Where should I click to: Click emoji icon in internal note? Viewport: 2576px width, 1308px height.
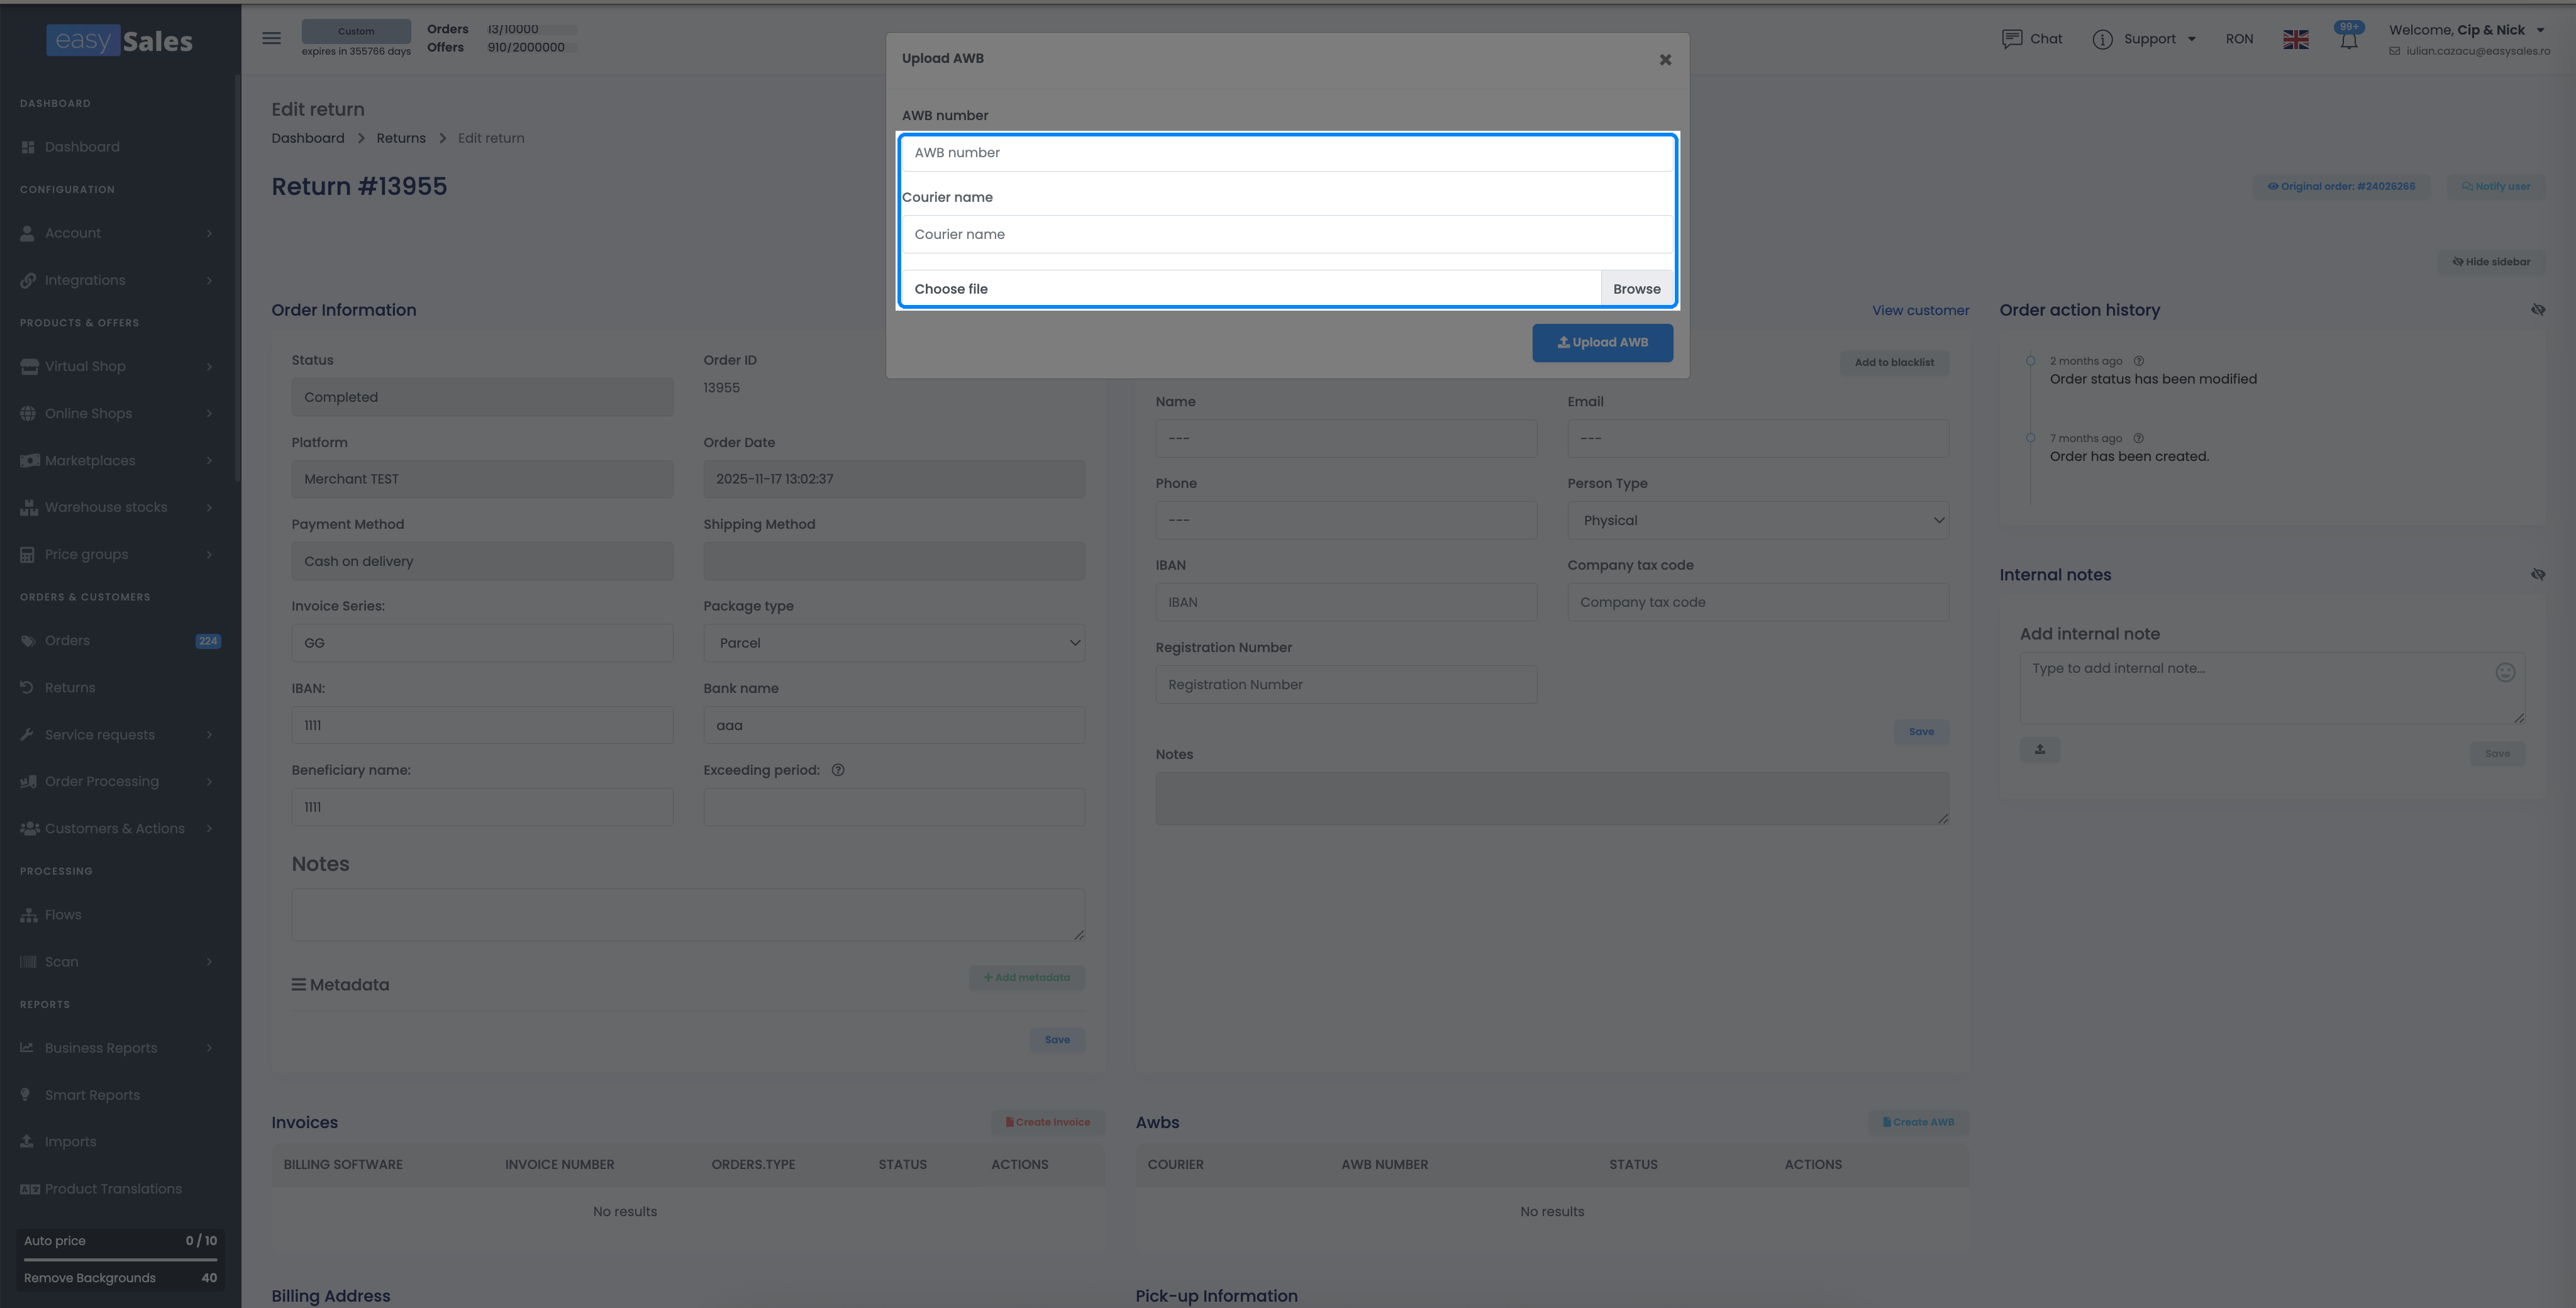2504,672
